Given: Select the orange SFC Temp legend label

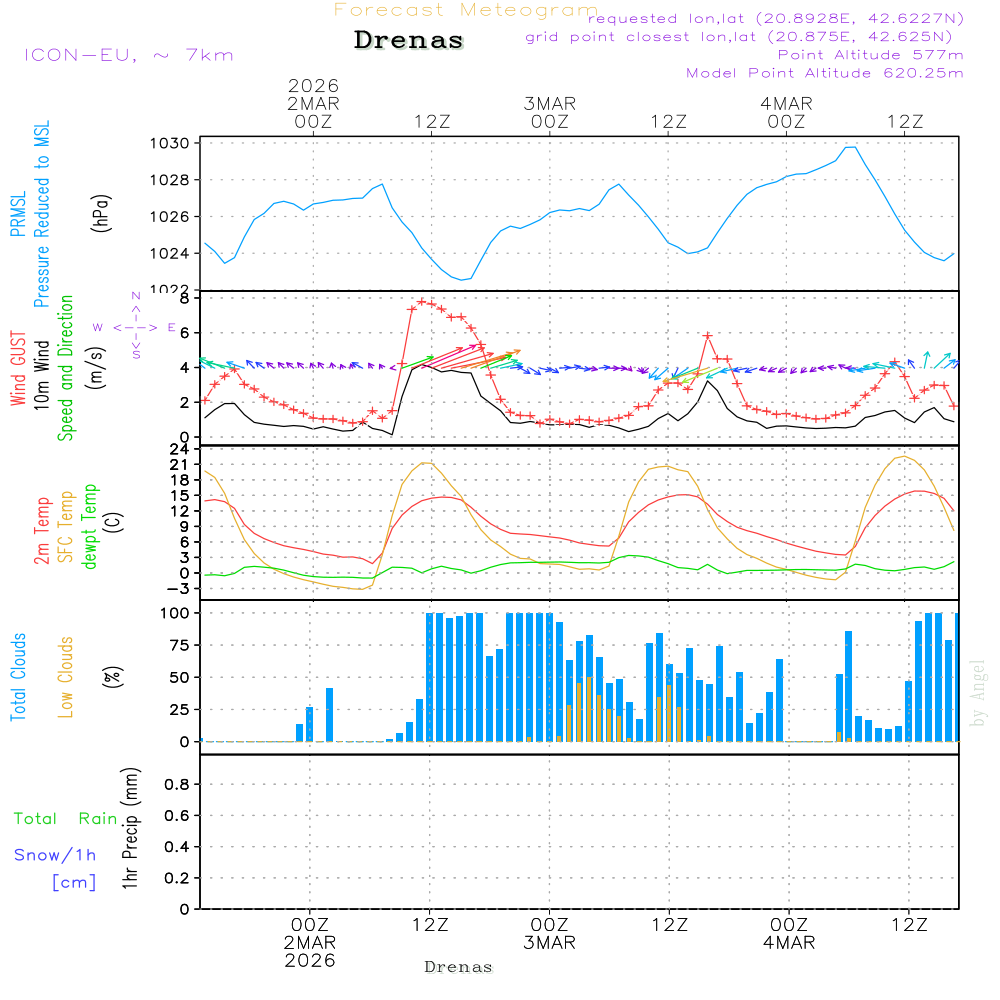Looking at the screenshot, I should [67, 527].
